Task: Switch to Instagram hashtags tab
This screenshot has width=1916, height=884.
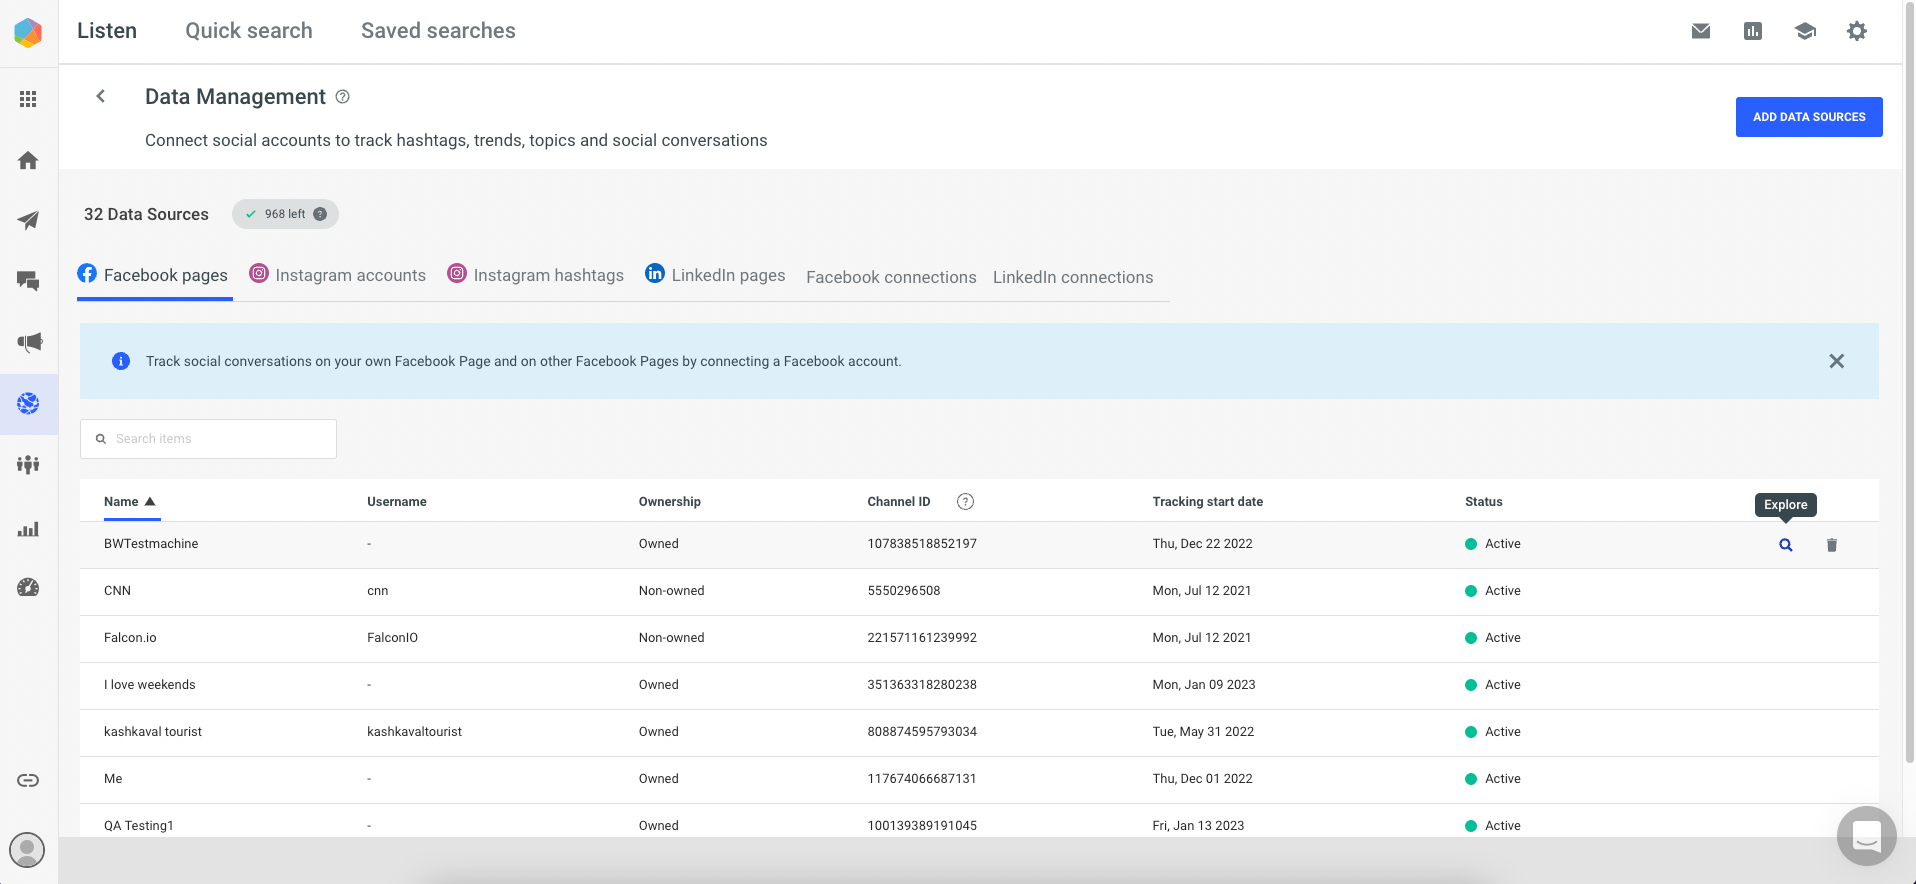Action: click(536, 275)
